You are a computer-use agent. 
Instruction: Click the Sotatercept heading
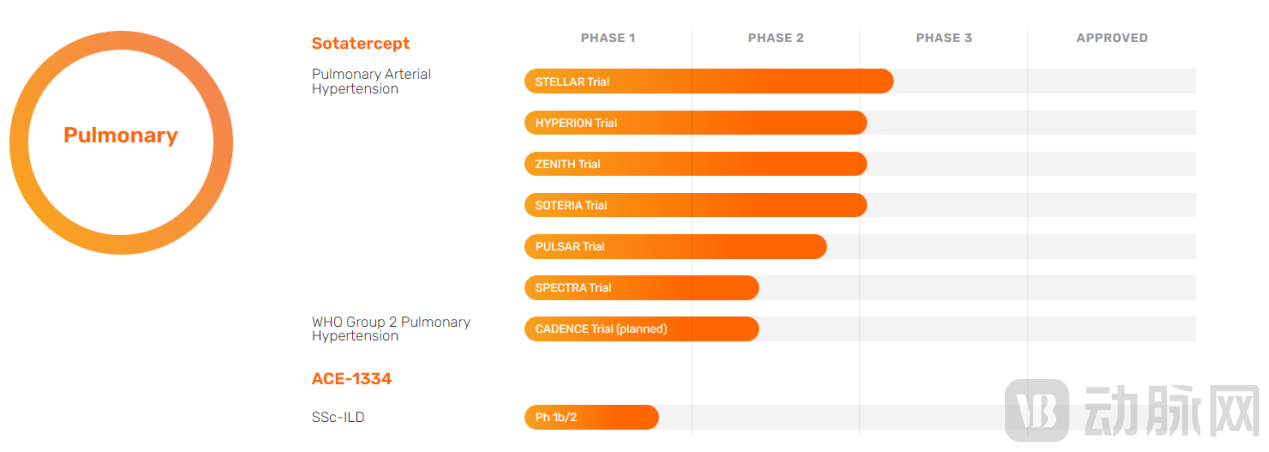pyautogui.click(x=360, y=43)
